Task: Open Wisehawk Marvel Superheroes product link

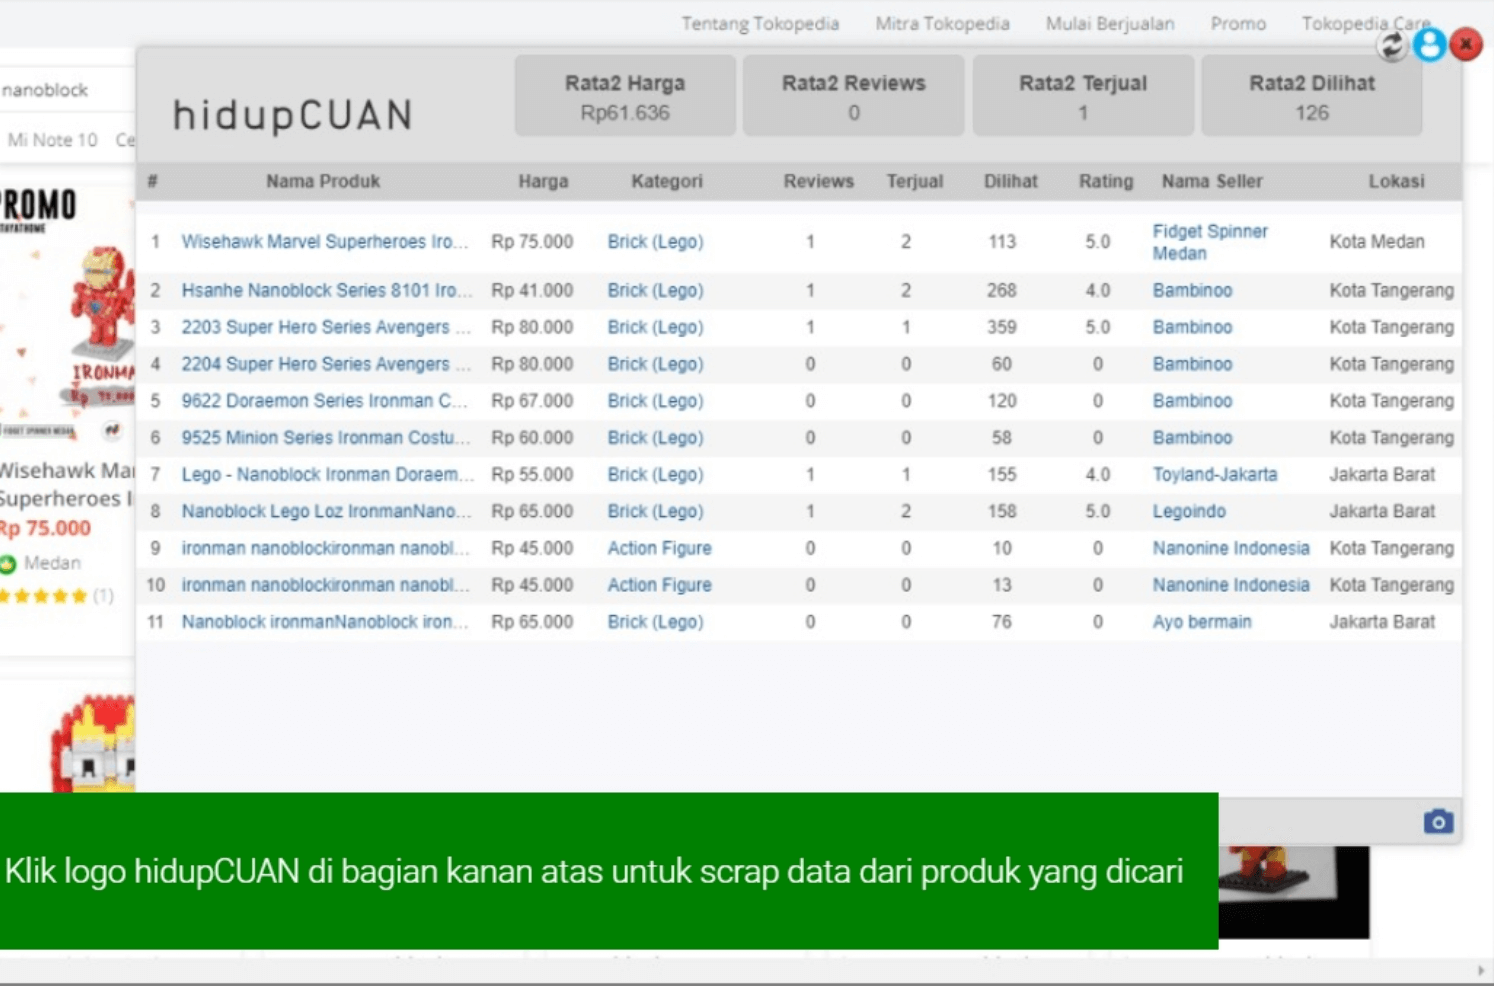Action: 324,241
